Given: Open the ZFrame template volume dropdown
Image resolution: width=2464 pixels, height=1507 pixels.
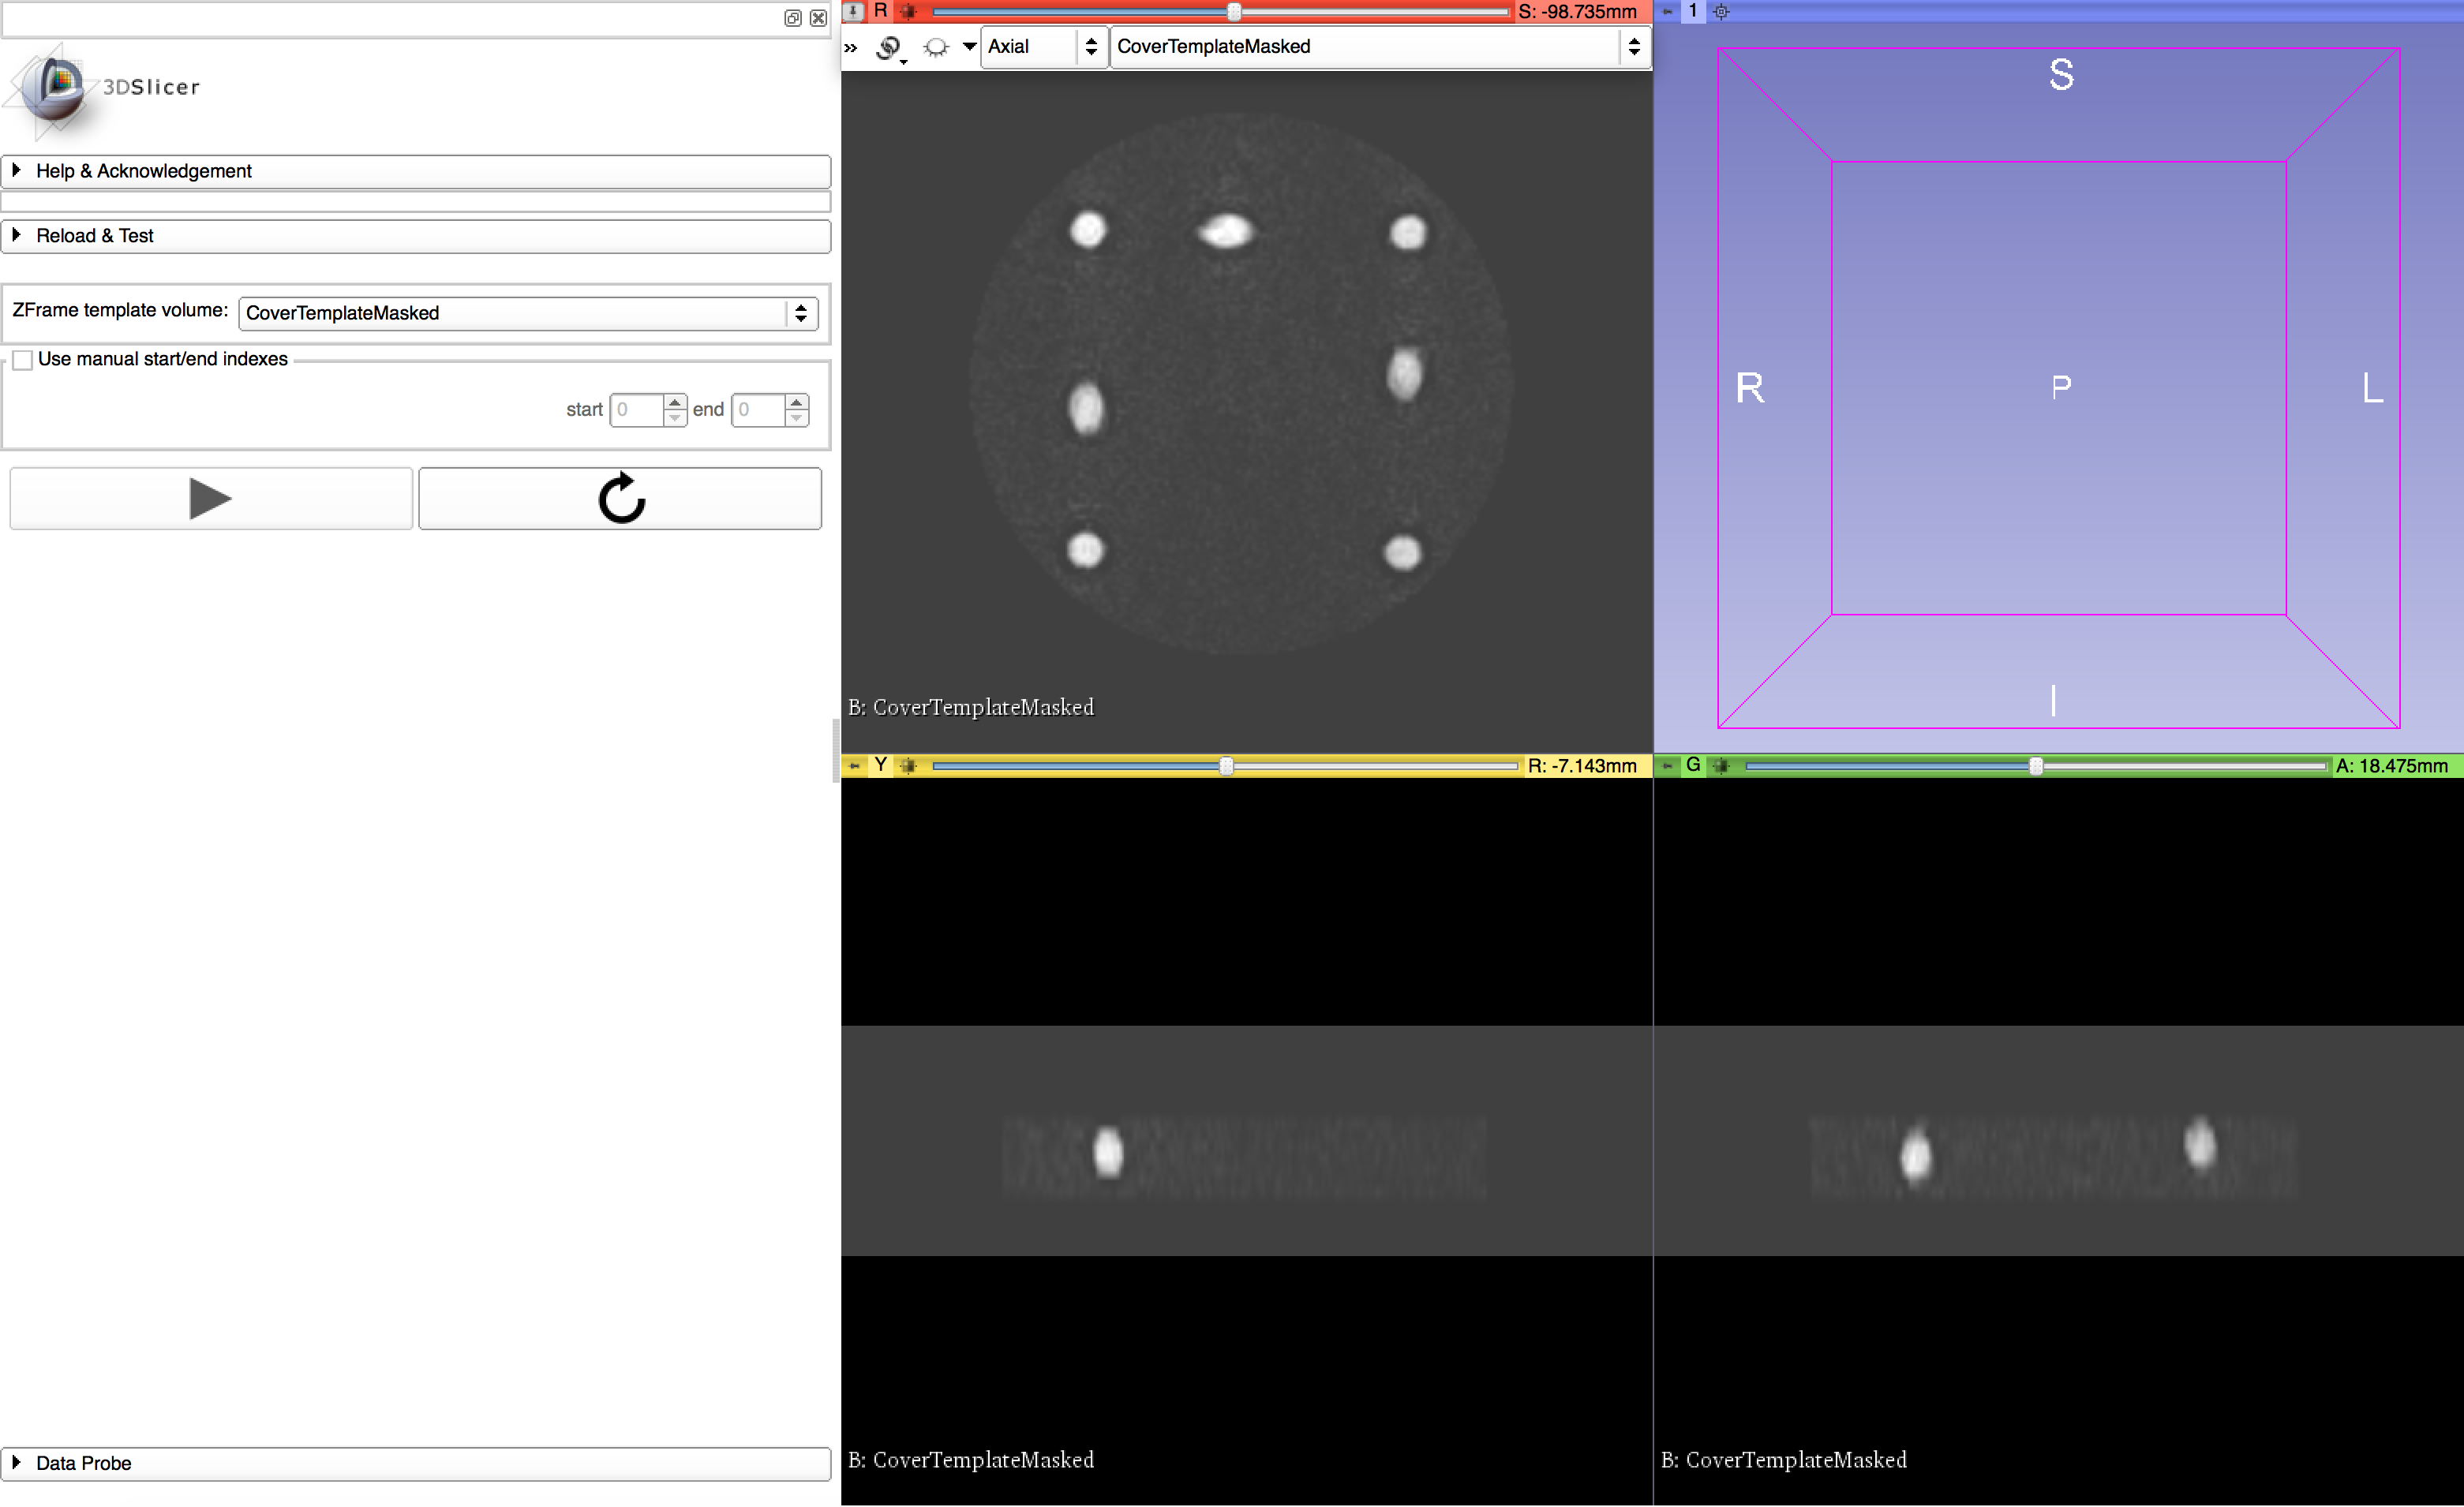Looking at the screenshot, I should 528,313.
